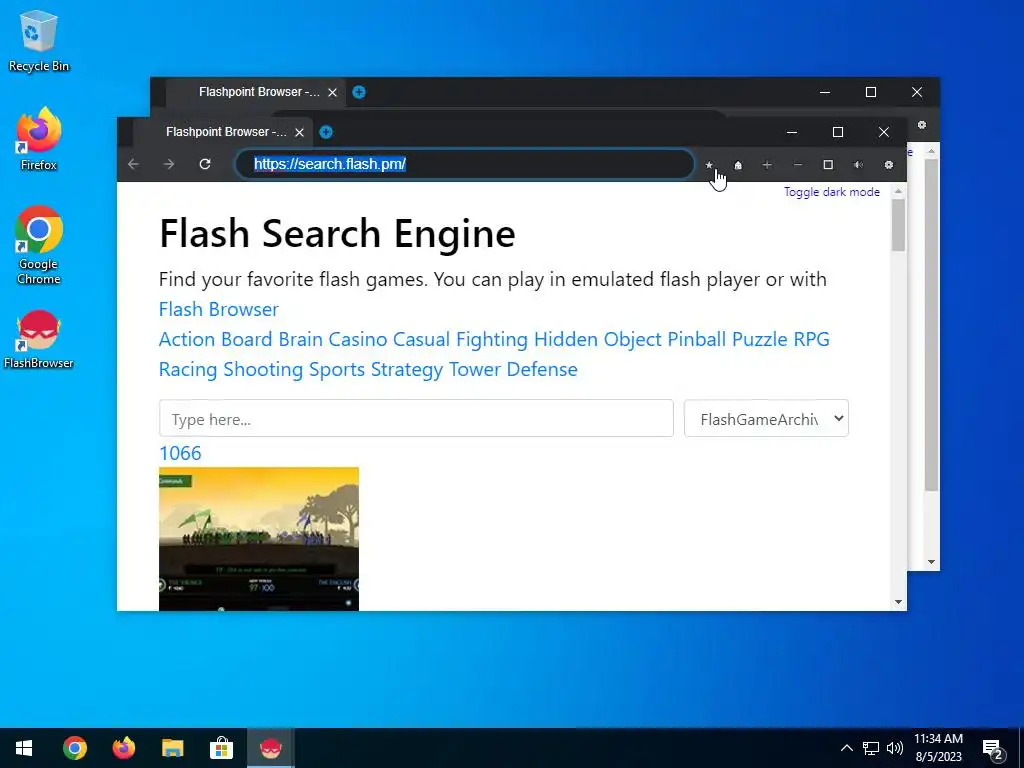Toggle fullscreen with the square toolbar icon

tap(828, 165)
